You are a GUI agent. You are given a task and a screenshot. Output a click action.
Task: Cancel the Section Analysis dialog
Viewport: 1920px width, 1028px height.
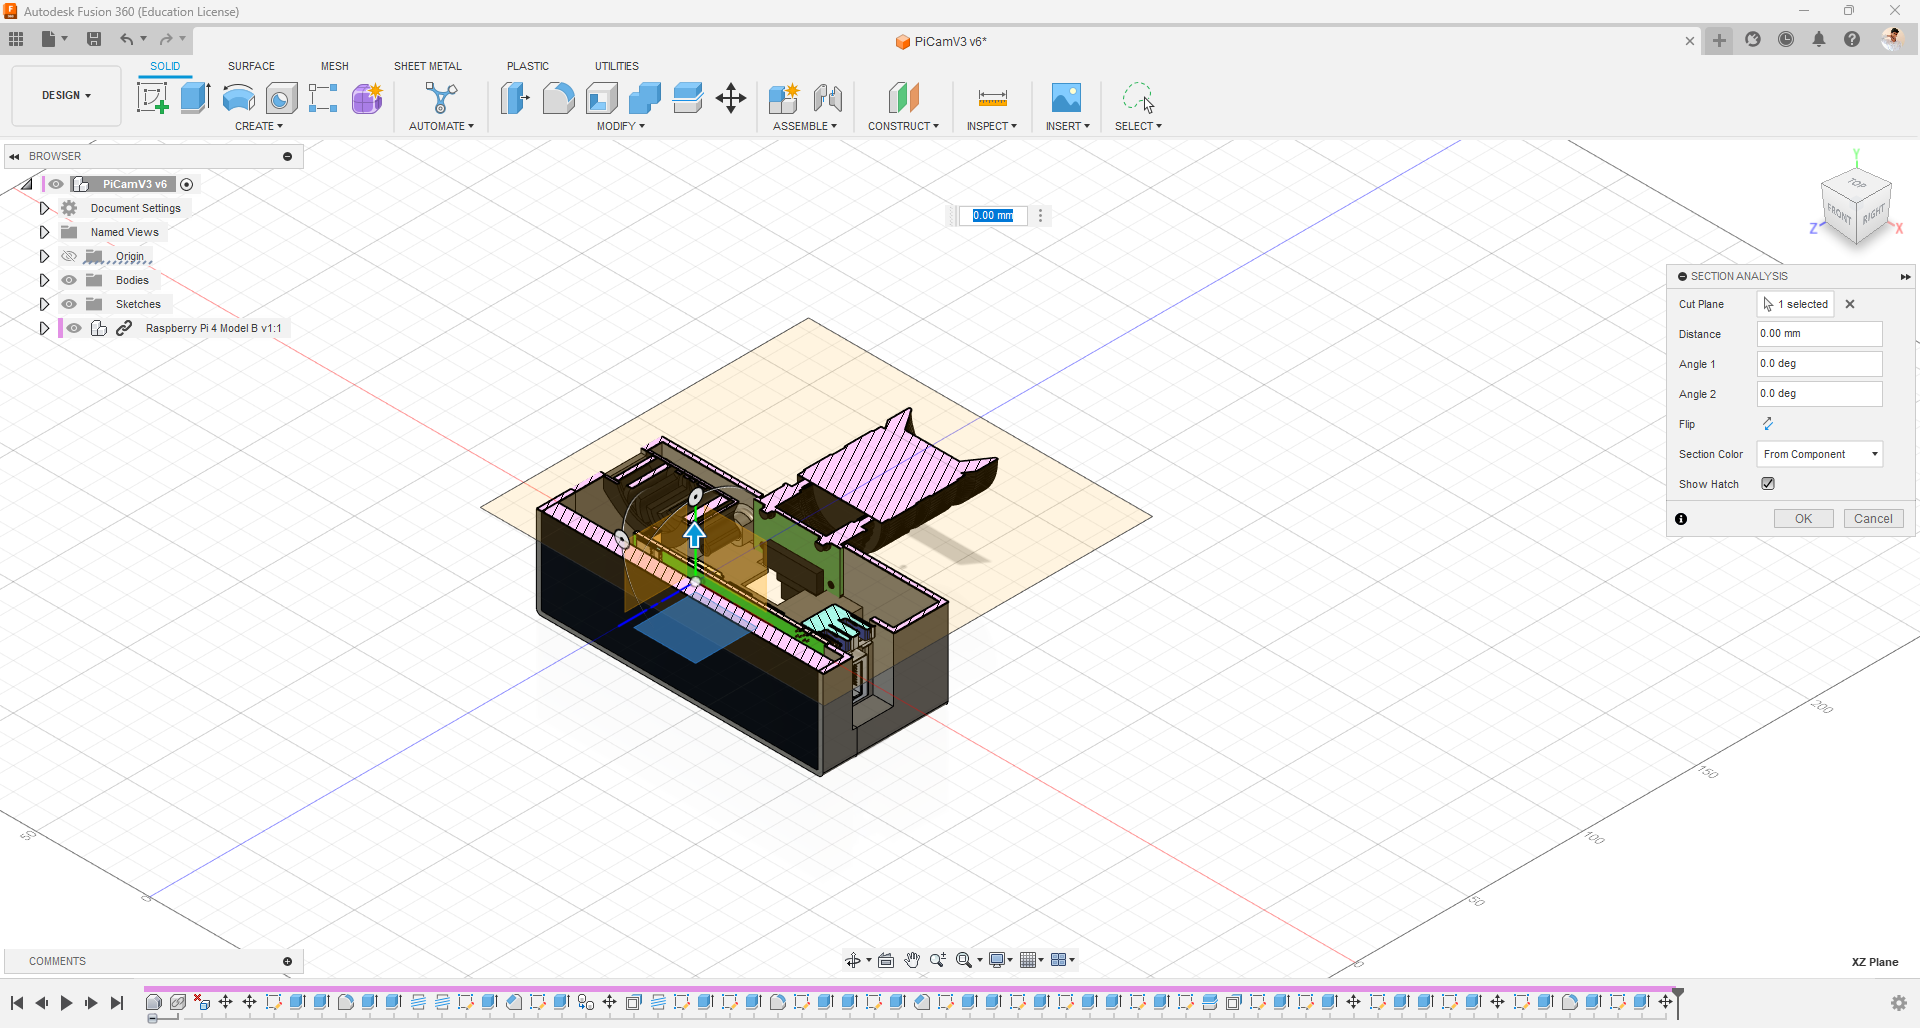pyautogui.click(x=1874, y=519)
